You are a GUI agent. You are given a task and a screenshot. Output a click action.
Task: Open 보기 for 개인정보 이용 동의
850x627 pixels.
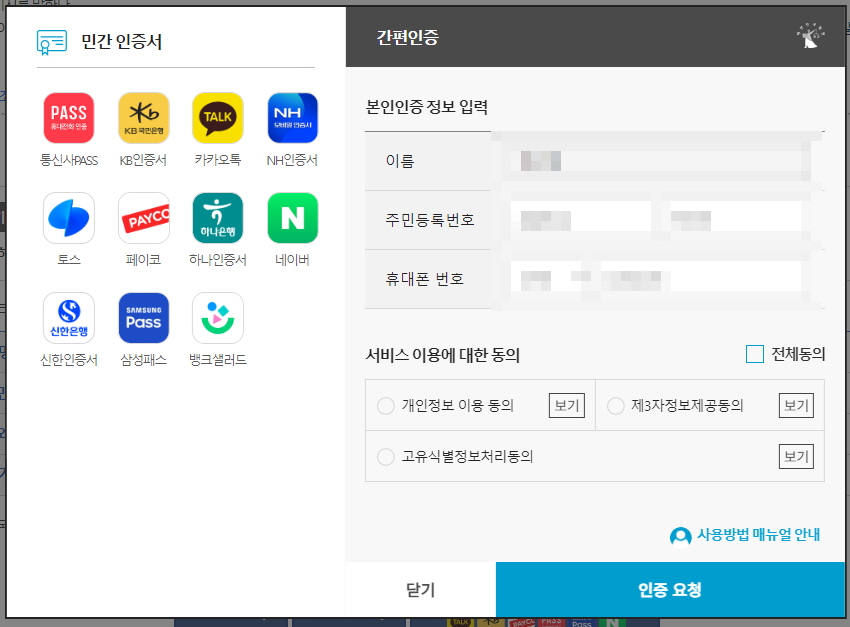click(567, 405)
